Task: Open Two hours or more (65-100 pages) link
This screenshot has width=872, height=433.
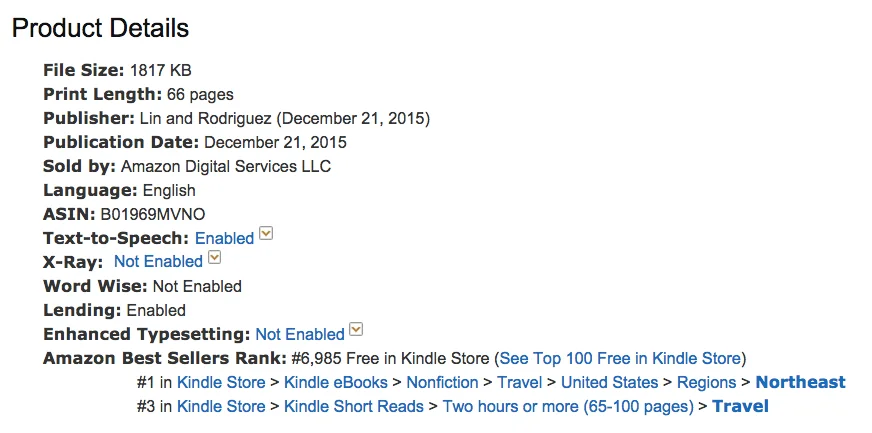Action: (x=568, y=406)
